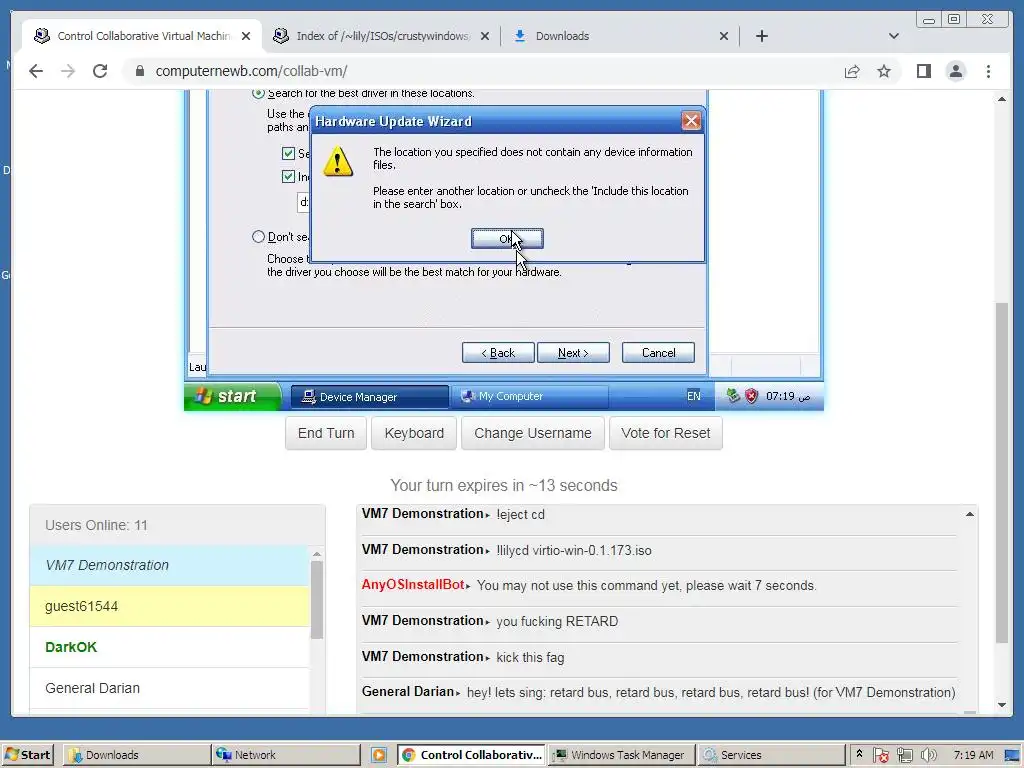The height and width of the screenshot is (768, 1024).
Task: Click user list scrollbar thumb
Action: pos(317,599)
